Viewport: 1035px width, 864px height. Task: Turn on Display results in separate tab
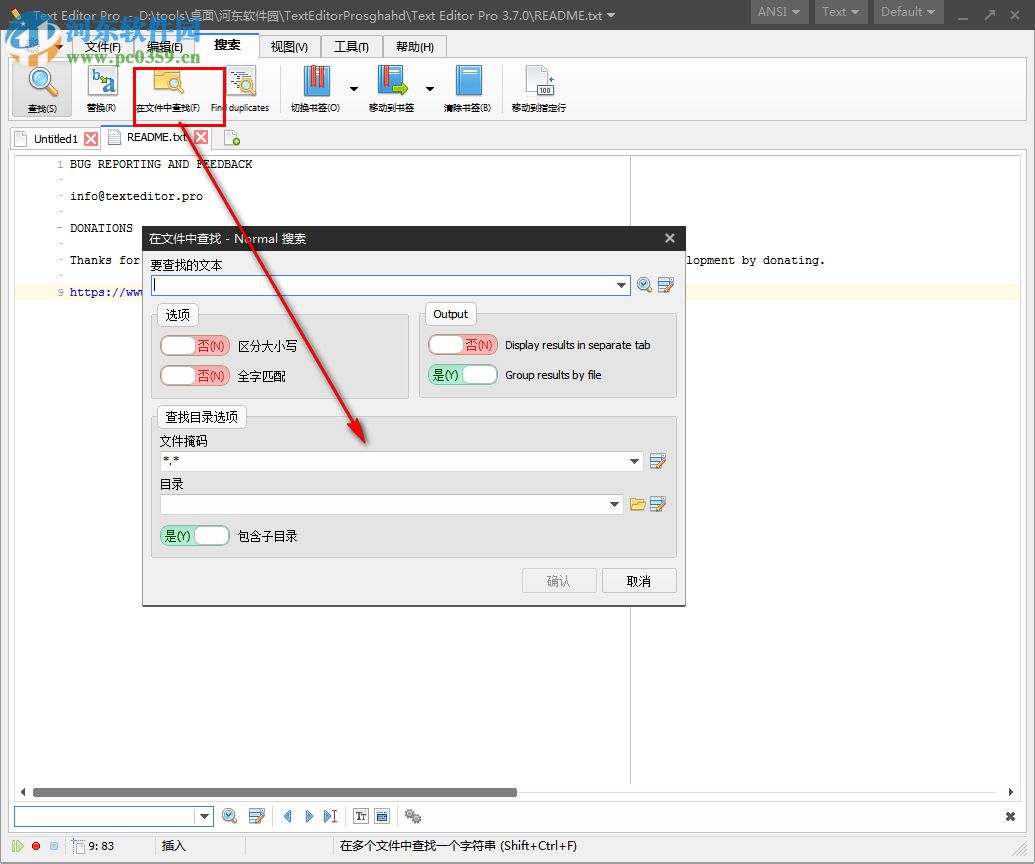tap(463, 344)
